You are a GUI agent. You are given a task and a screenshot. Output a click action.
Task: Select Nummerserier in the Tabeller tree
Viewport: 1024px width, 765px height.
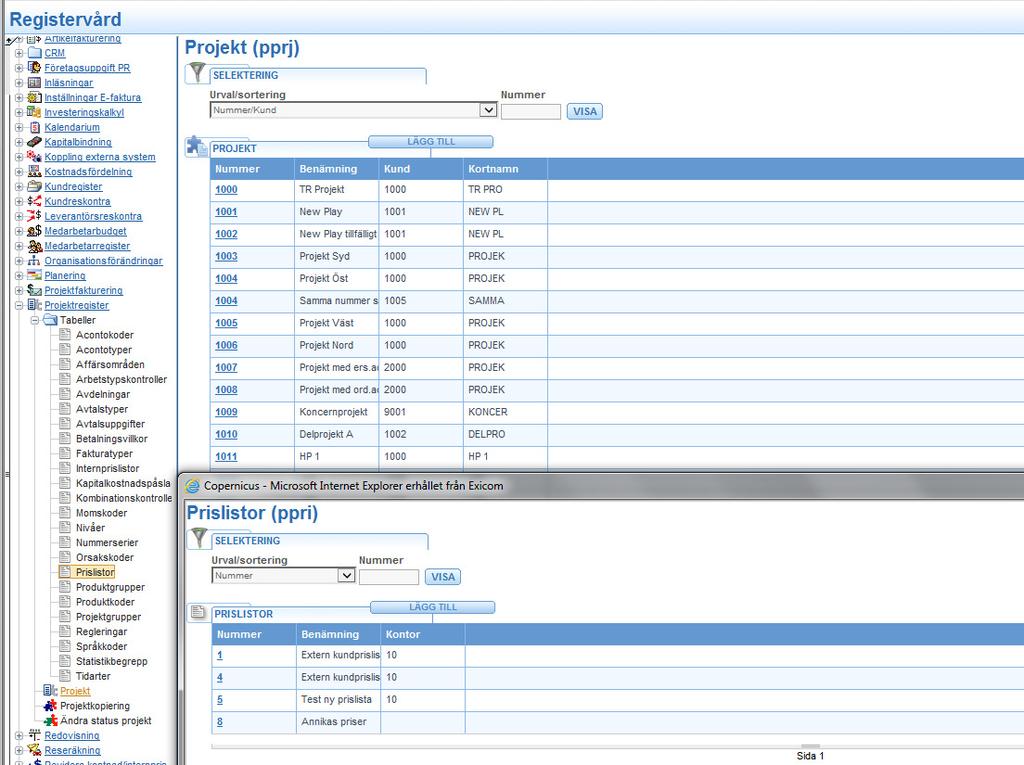[x=107, y=543]
